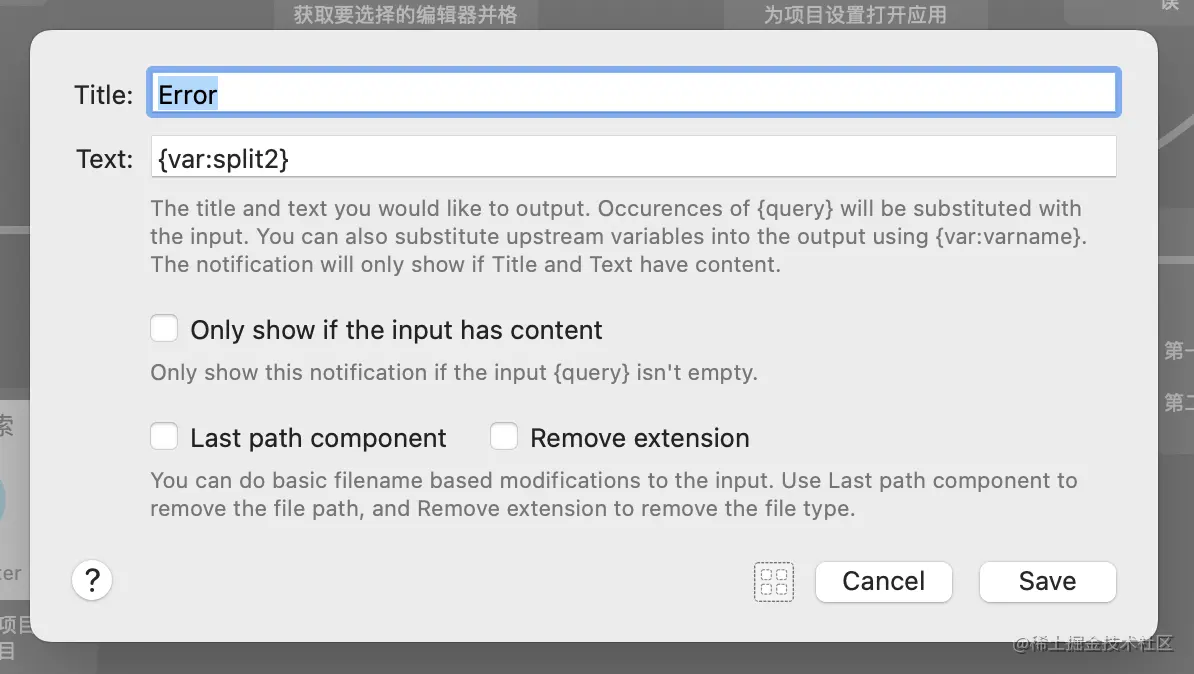1194x674 pixels.
Task: Toggle the Last path component checkbox
Action: (x=164, y=437)
